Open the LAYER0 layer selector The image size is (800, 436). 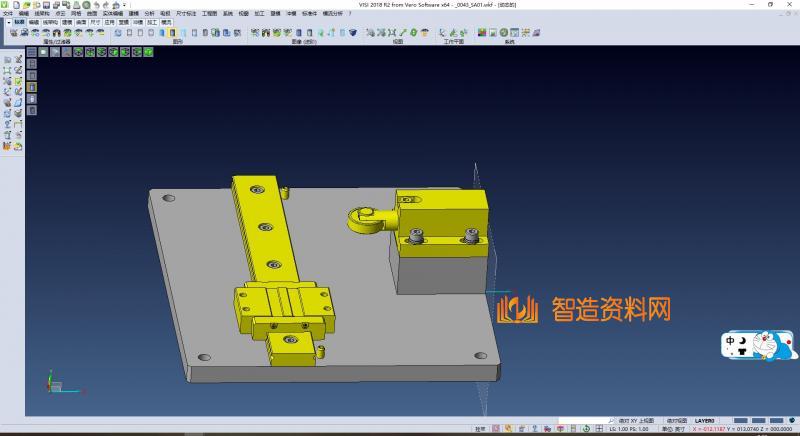click(705, 421)
